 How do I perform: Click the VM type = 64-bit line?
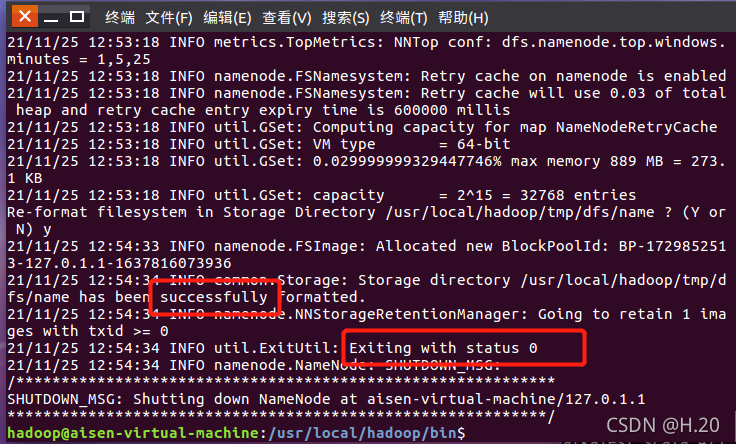259,144
